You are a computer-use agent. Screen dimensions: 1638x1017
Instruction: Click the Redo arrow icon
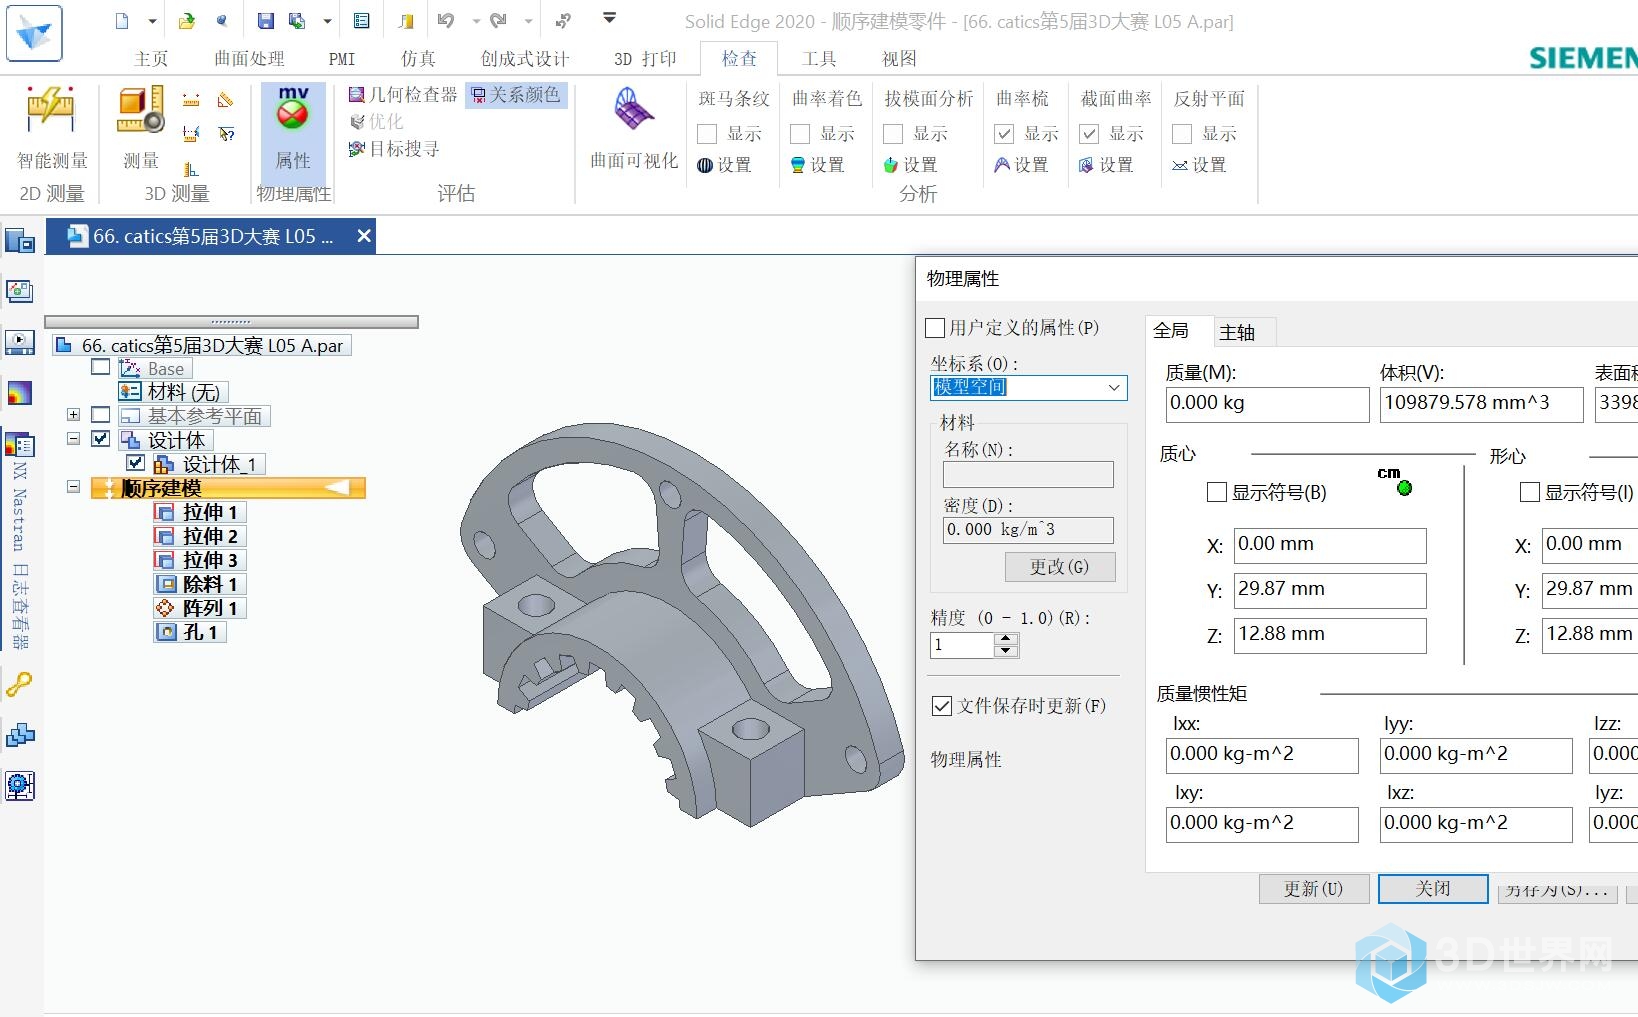point(498,20)
